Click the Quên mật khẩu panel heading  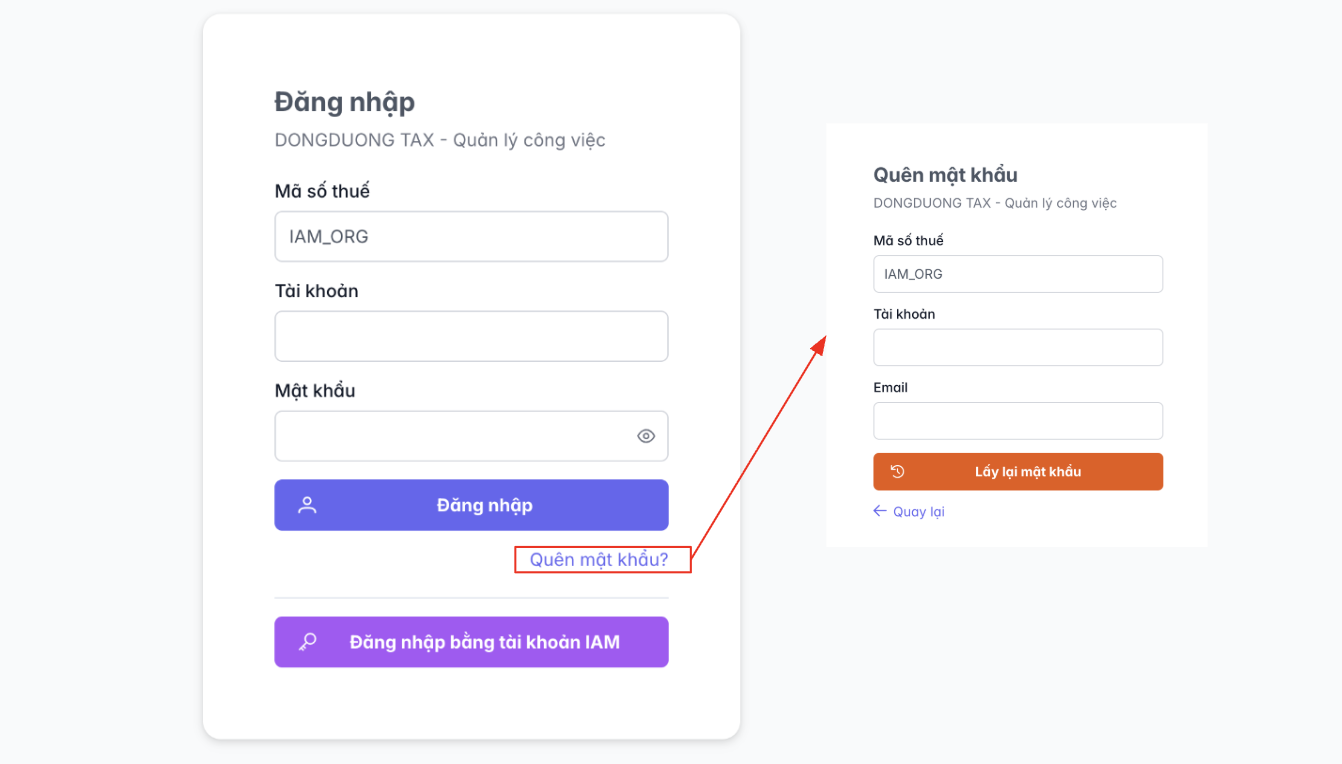[x=945, y=175]
